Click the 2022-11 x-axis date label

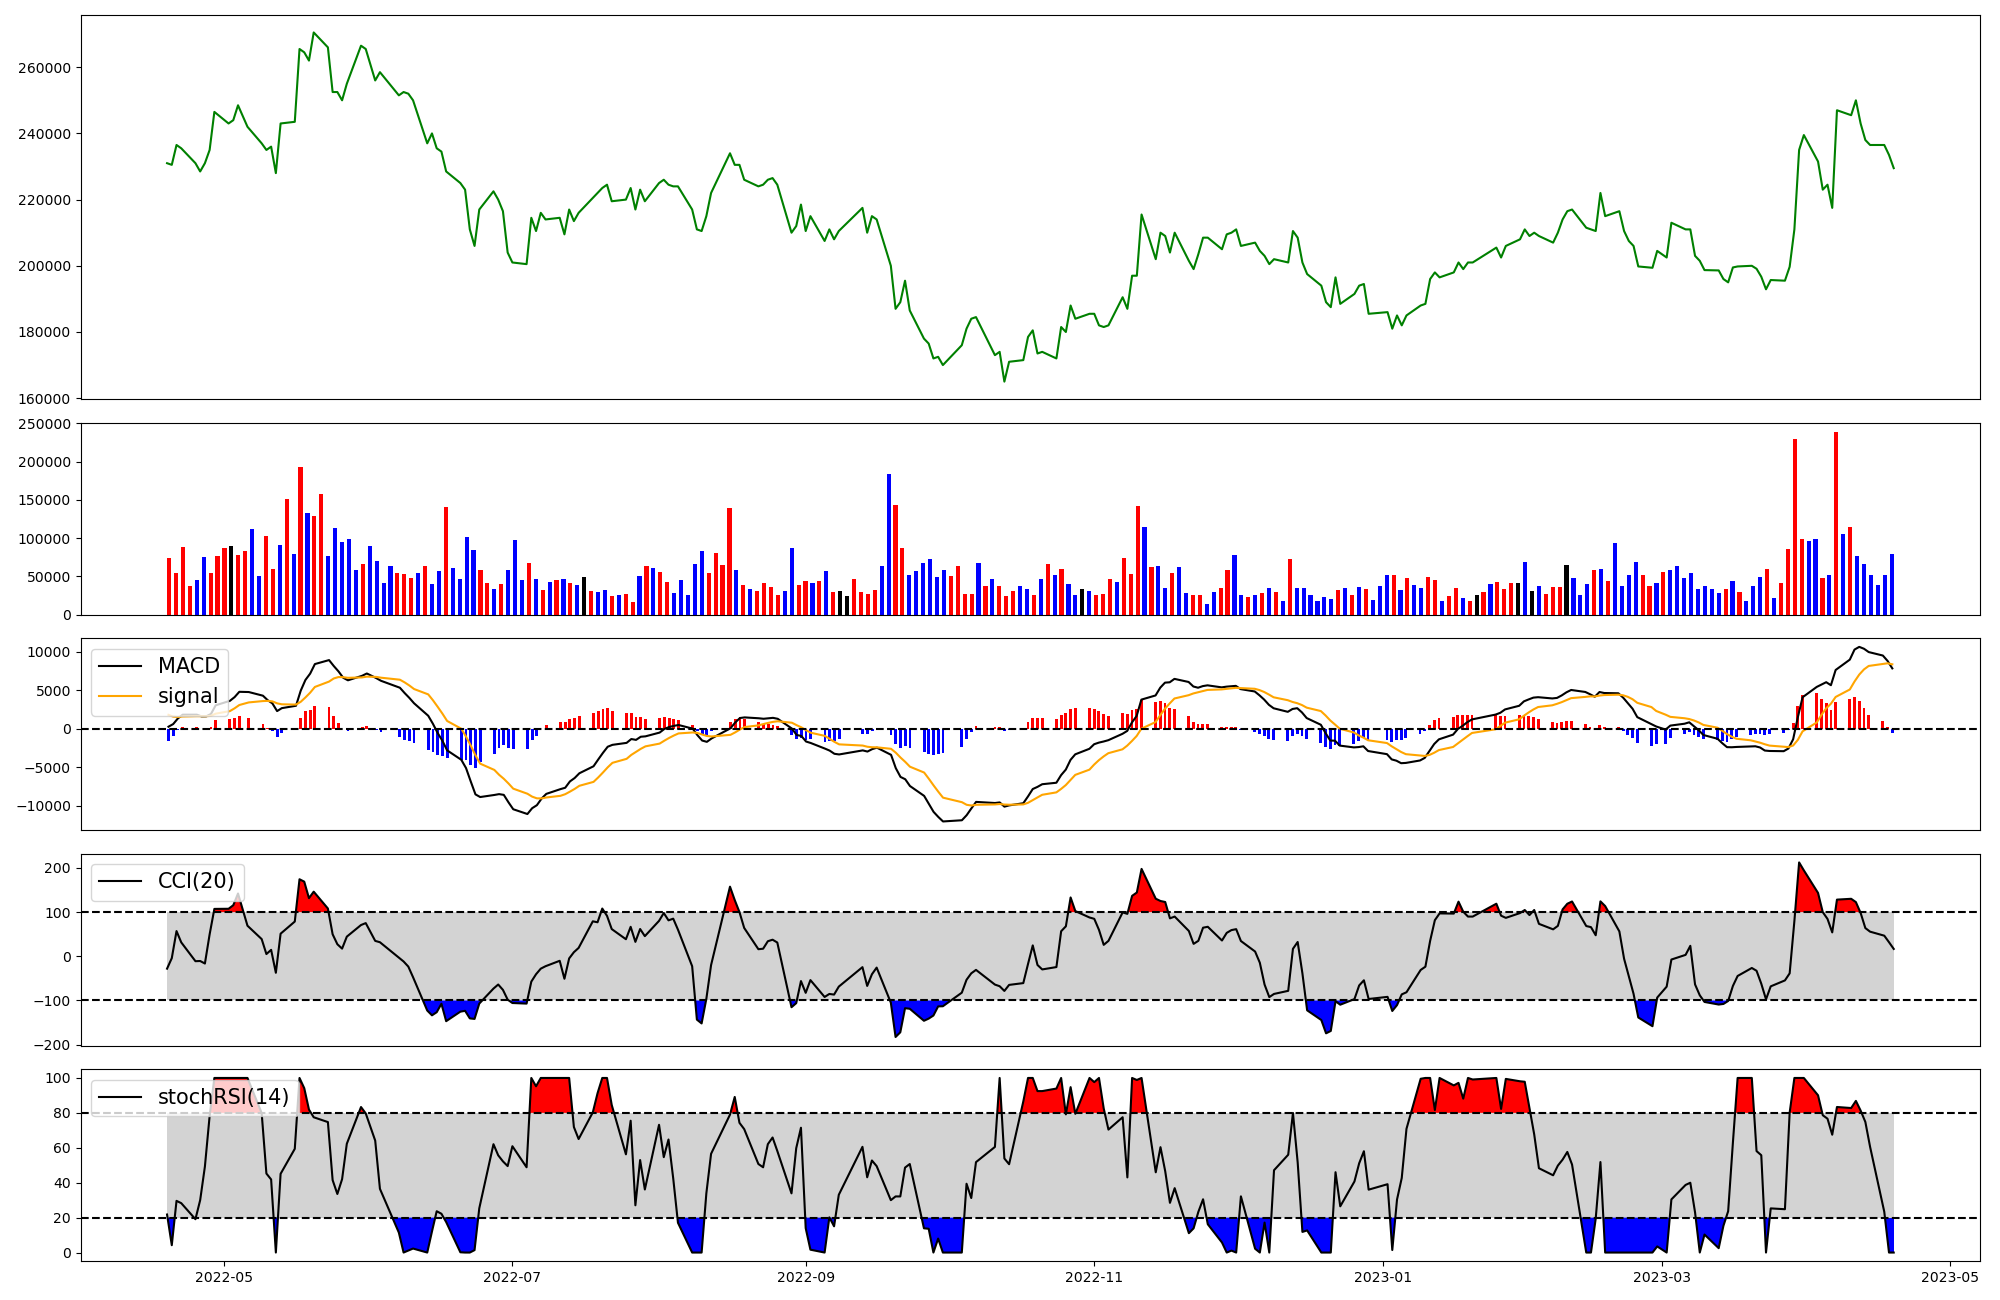click(1094, 1277)
